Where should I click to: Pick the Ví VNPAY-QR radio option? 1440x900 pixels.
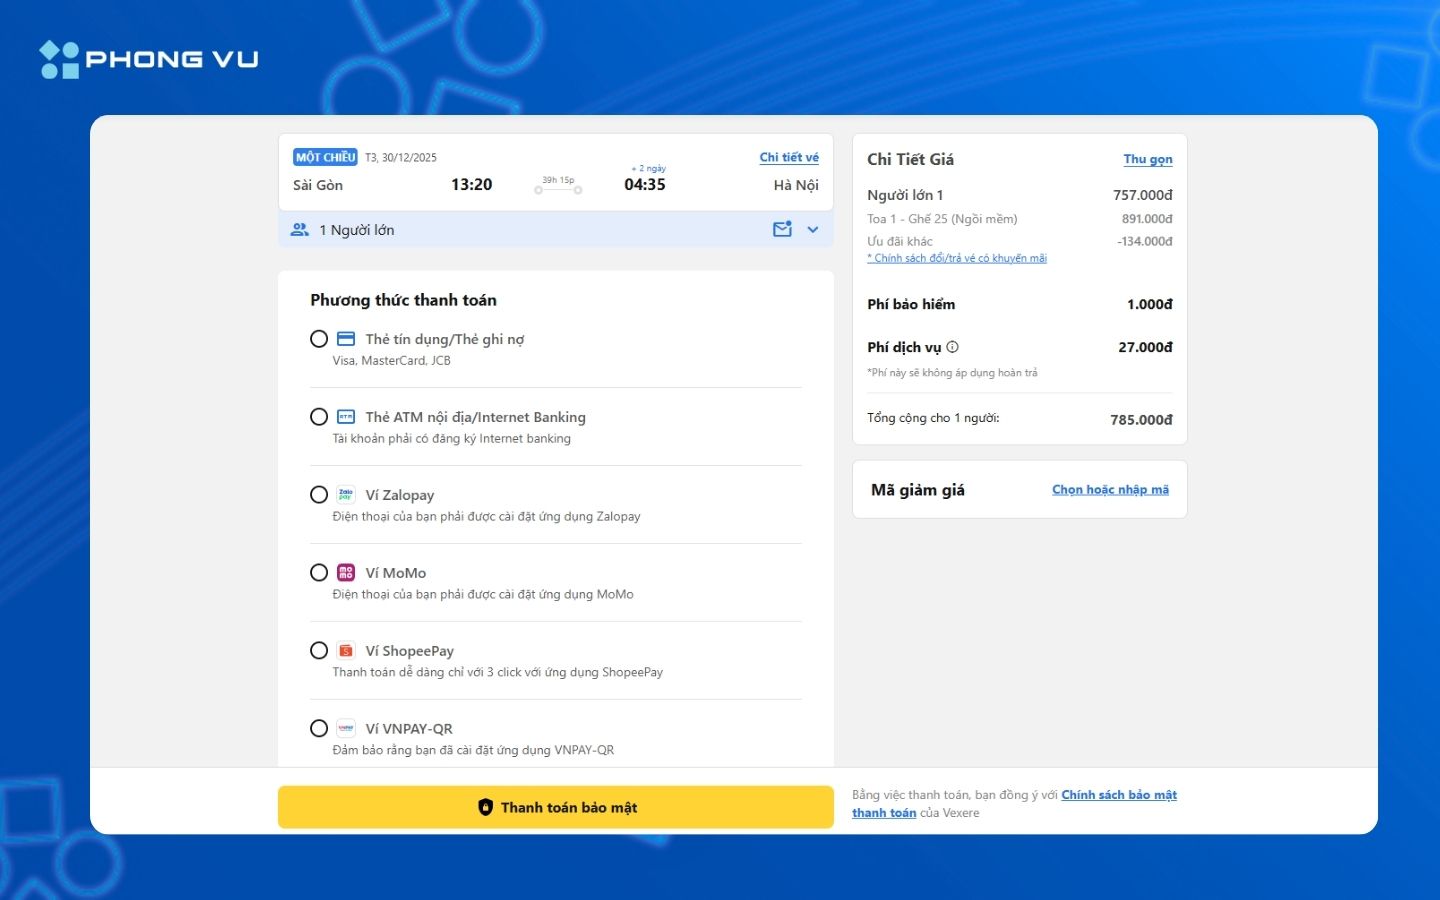point(319,729)
